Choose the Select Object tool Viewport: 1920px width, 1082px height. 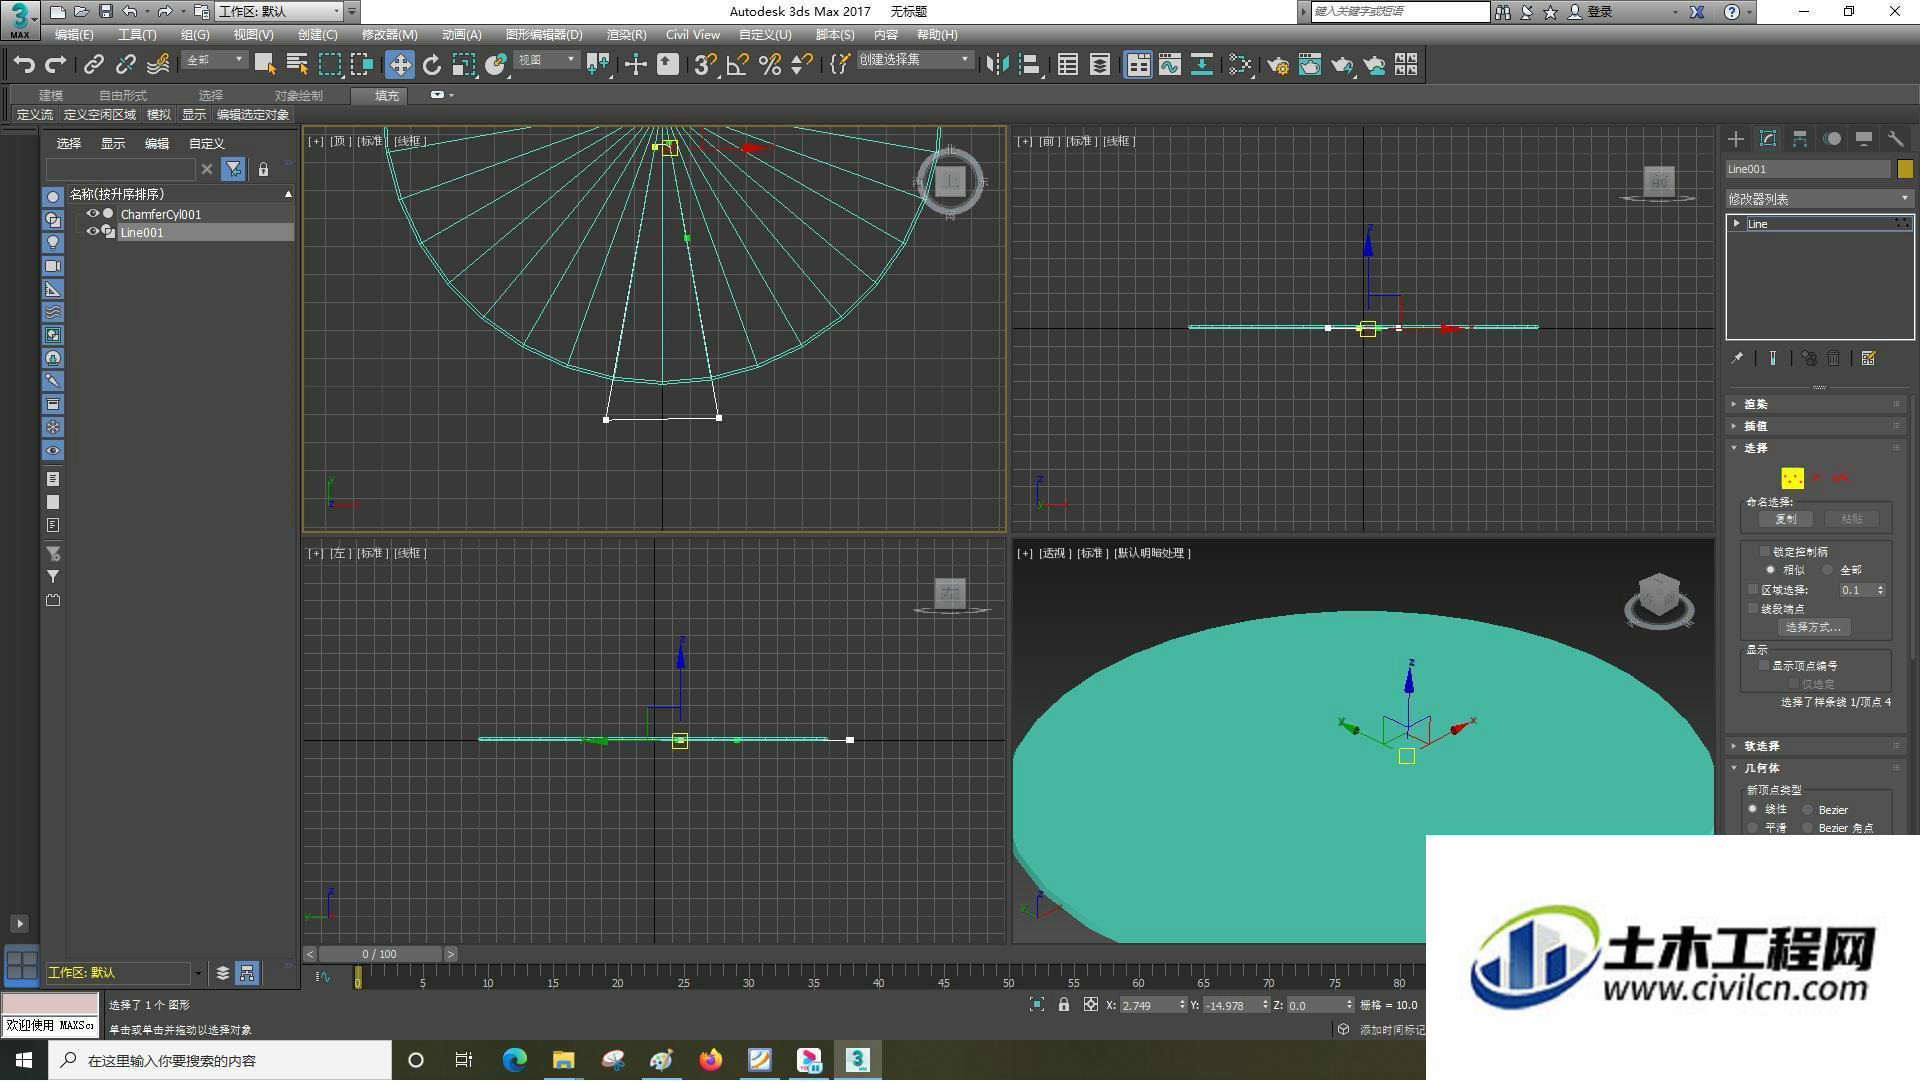click(265, 65)
